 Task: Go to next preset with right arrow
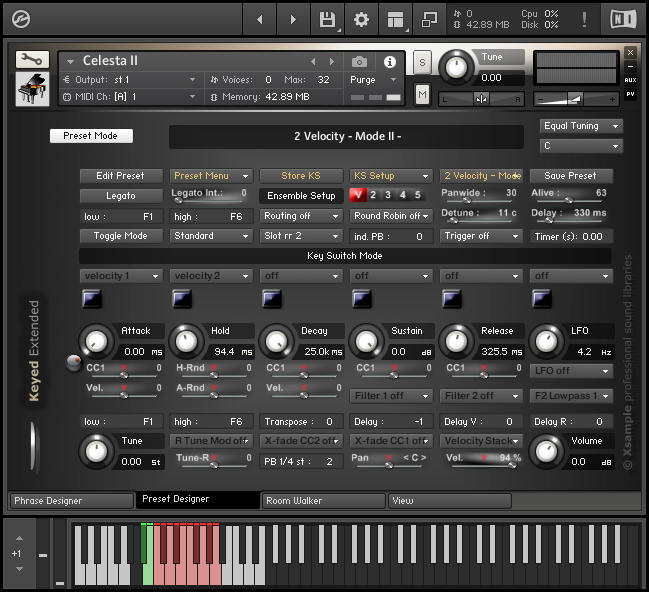pyautogui.click(x=293, y=19)
